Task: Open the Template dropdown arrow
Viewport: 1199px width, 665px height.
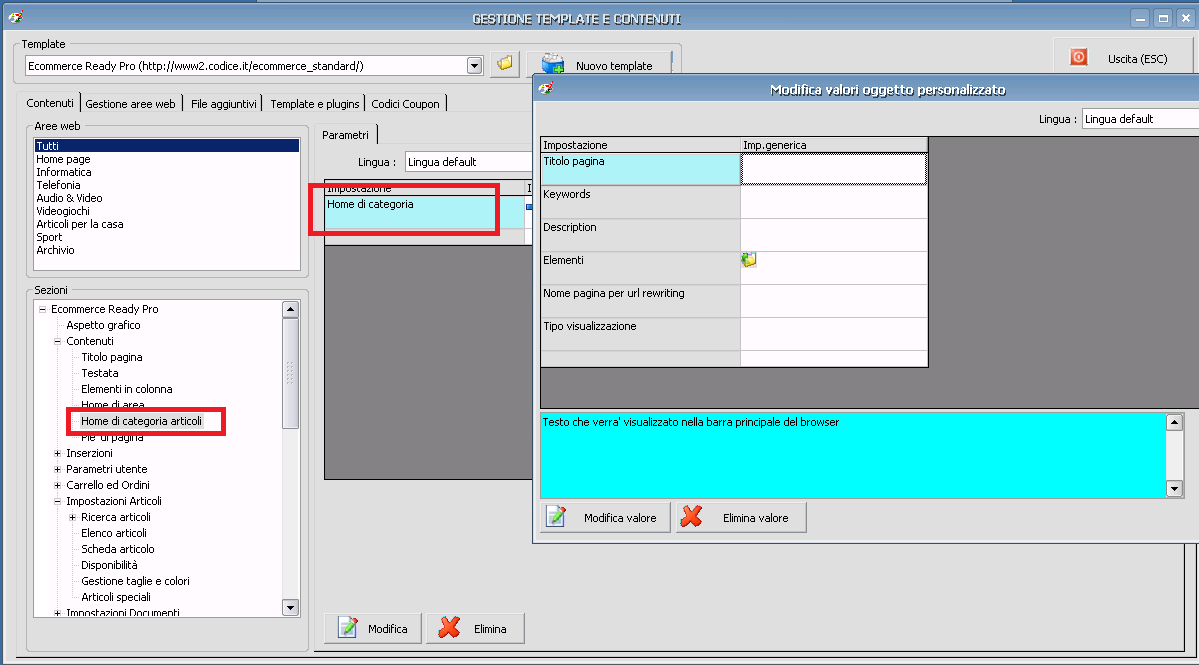Action: pyautogui.click(x=475, y=66)
